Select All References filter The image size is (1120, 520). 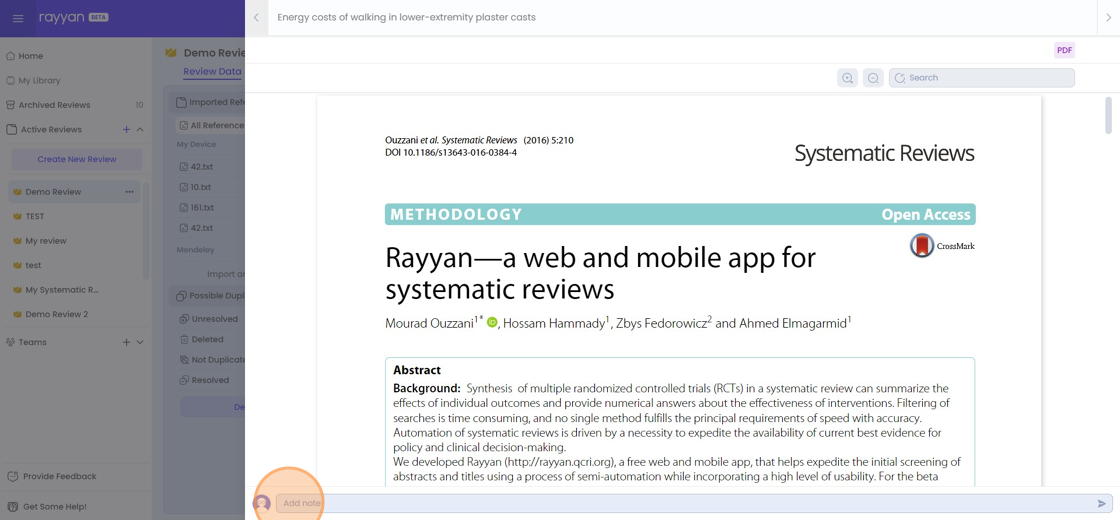click(211, 125)
